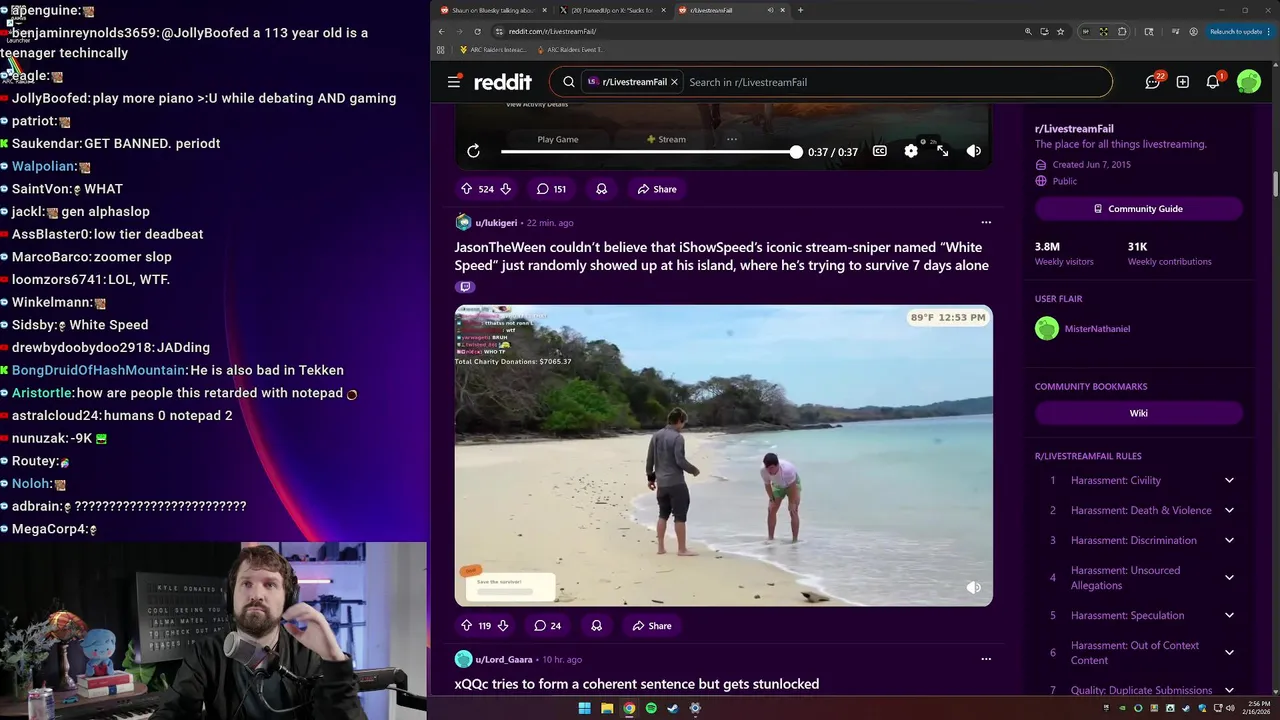Open the Community Guide

tap(1139, 209)
